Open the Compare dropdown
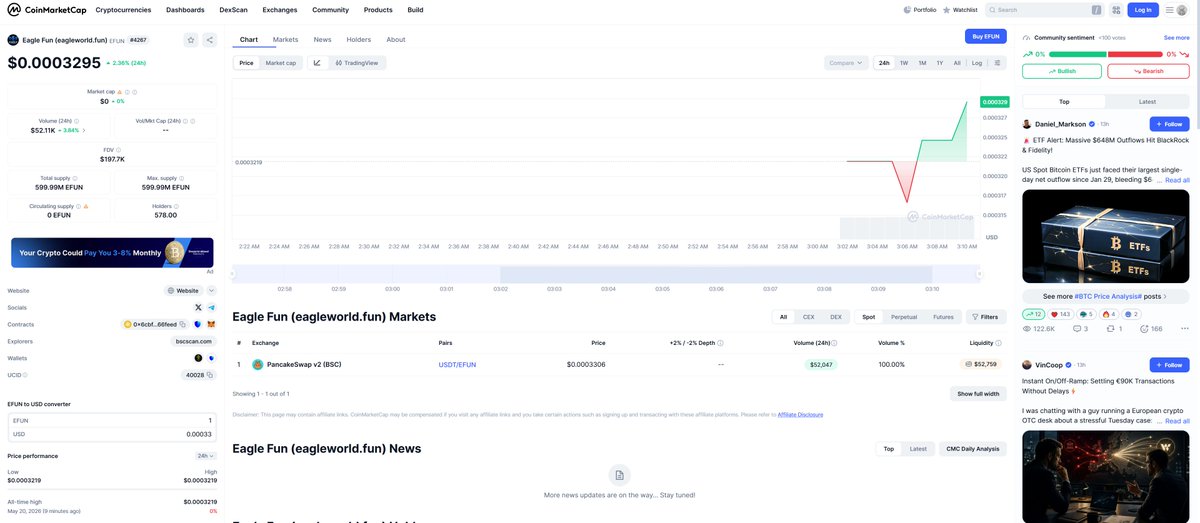Screen dimensions: 1200x523 point(846,62)
